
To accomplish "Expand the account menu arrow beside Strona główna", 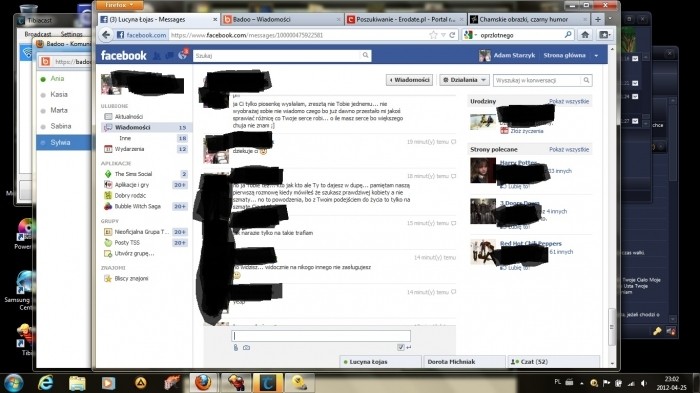I will (x=596, y=55).
